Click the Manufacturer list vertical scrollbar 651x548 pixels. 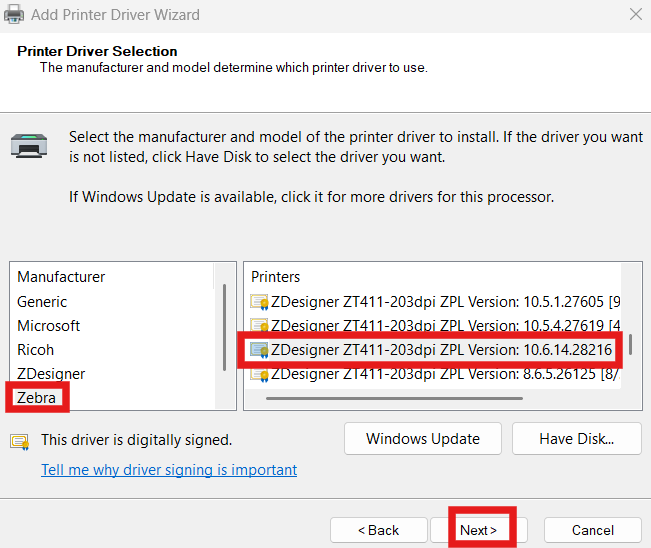224,327
